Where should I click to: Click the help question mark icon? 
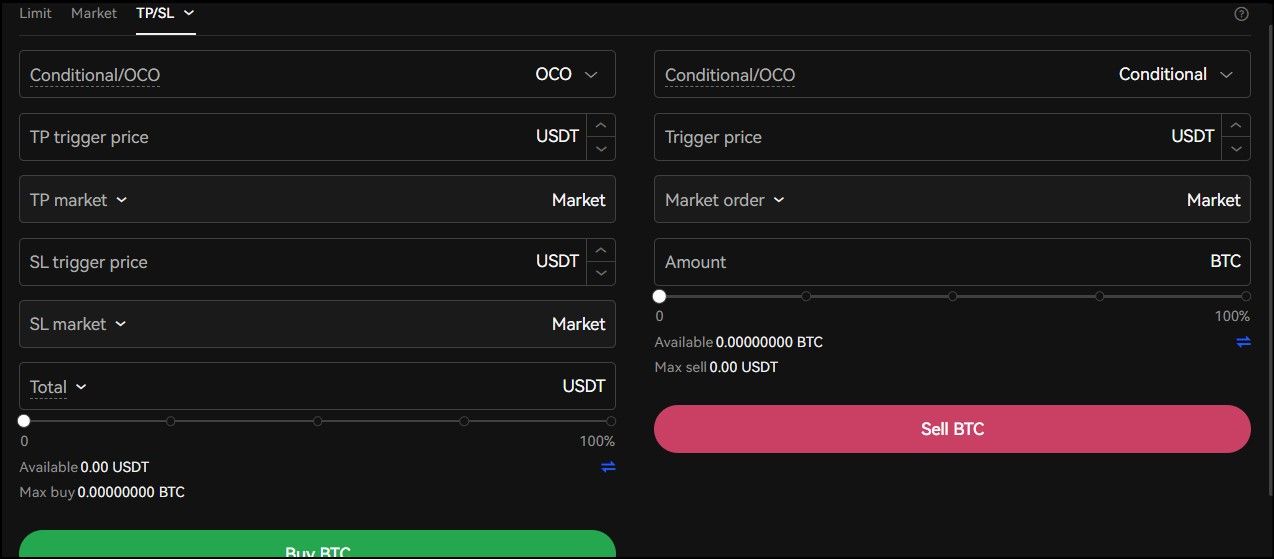pyautogui.click(x=1241, y=14)
